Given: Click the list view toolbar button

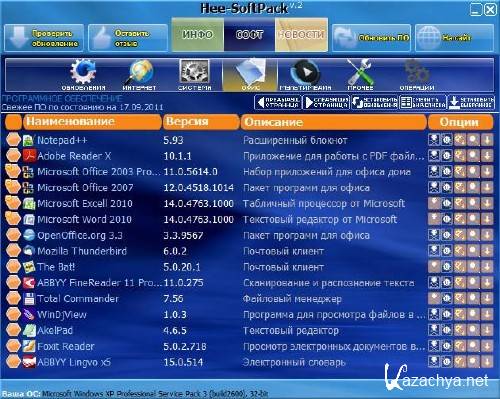Looking at the screenshot, I should coord(423,102).
